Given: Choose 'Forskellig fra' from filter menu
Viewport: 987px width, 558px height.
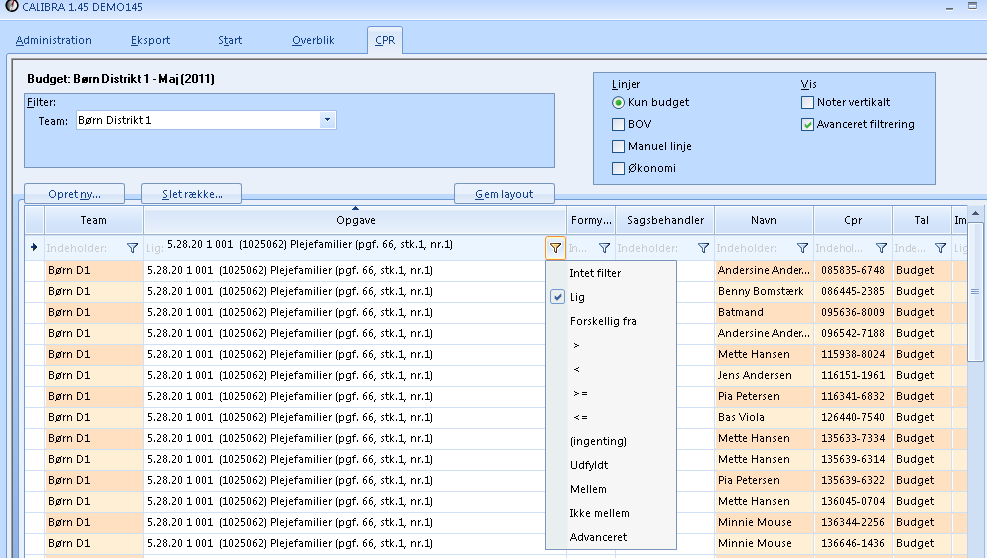Looking at the screenshot, I should (602, 321).
